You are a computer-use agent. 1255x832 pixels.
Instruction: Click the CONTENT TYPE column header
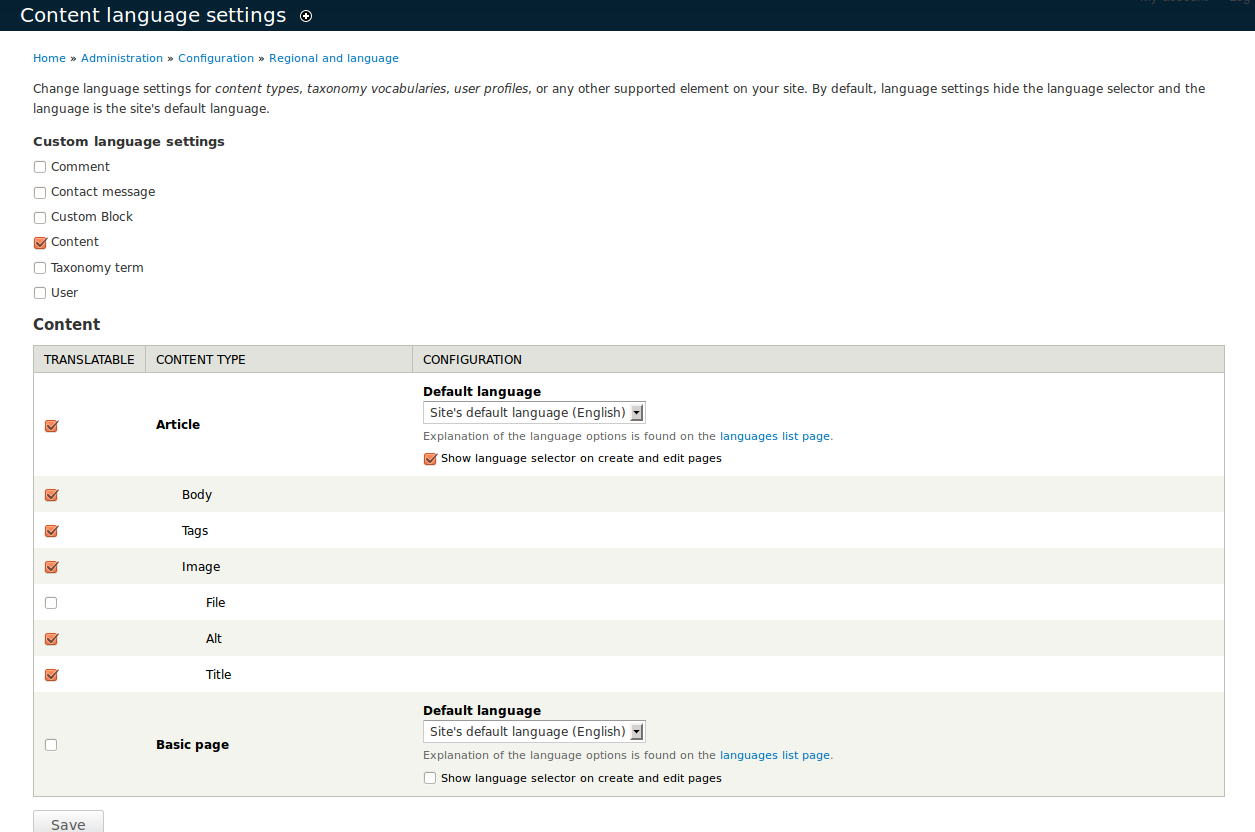(x=201, y=360)
